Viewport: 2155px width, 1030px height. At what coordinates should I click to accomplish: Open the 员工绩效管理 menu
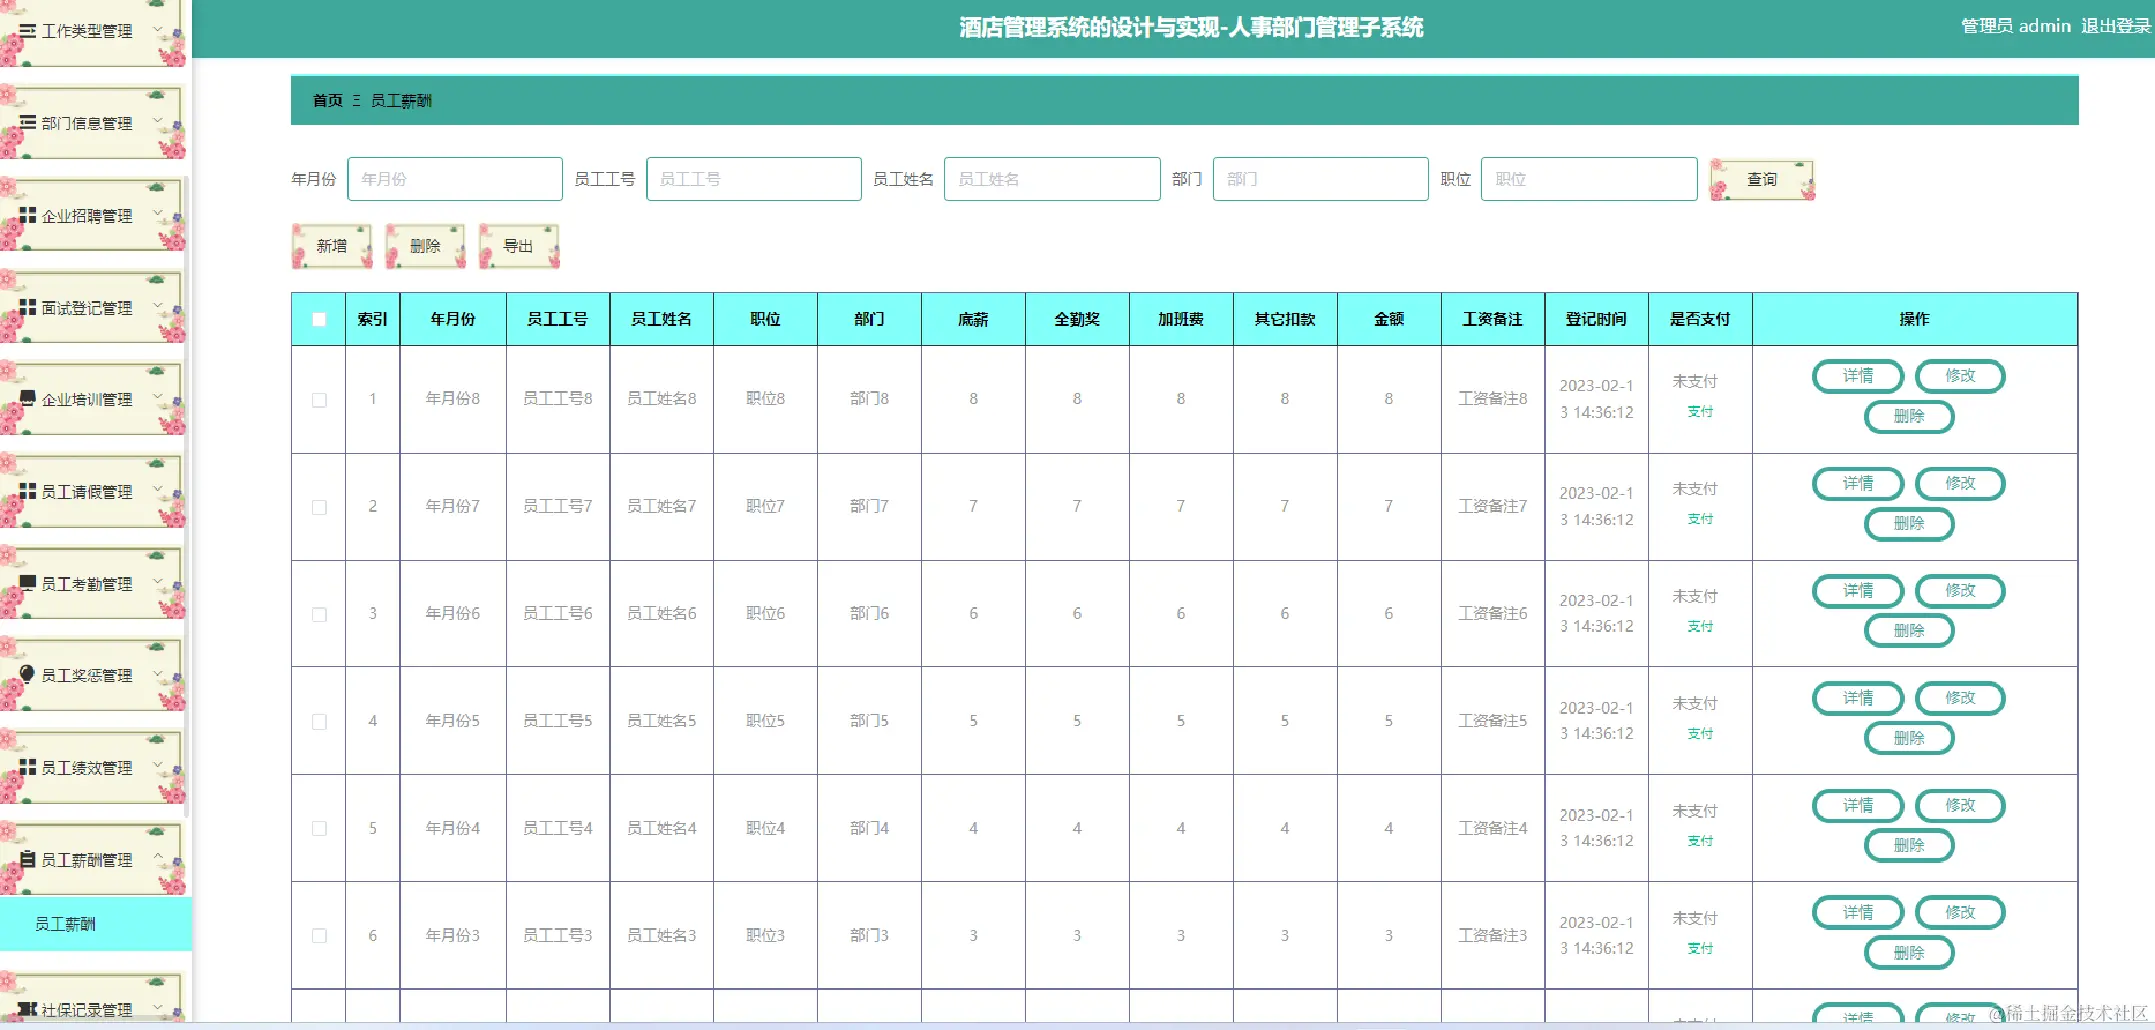(x=87, y=768)
